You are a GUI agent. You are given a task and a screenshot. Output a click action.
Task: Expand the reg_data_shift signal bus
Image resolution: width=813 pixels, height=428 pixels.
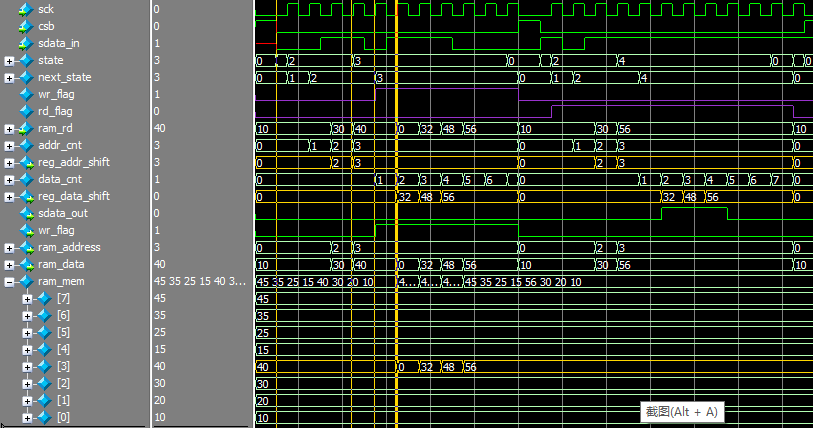pyautogui.click(x=9, y=197)
